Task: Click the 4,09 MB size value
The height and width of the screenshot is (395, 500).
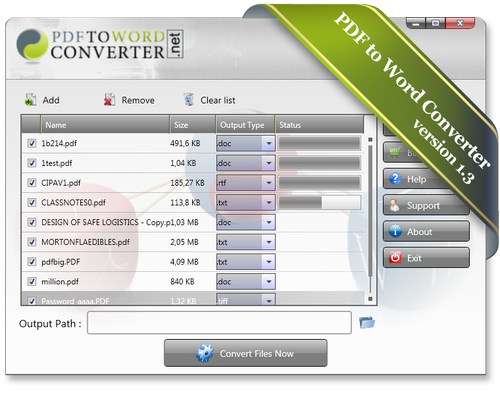Action: (184, 262)
